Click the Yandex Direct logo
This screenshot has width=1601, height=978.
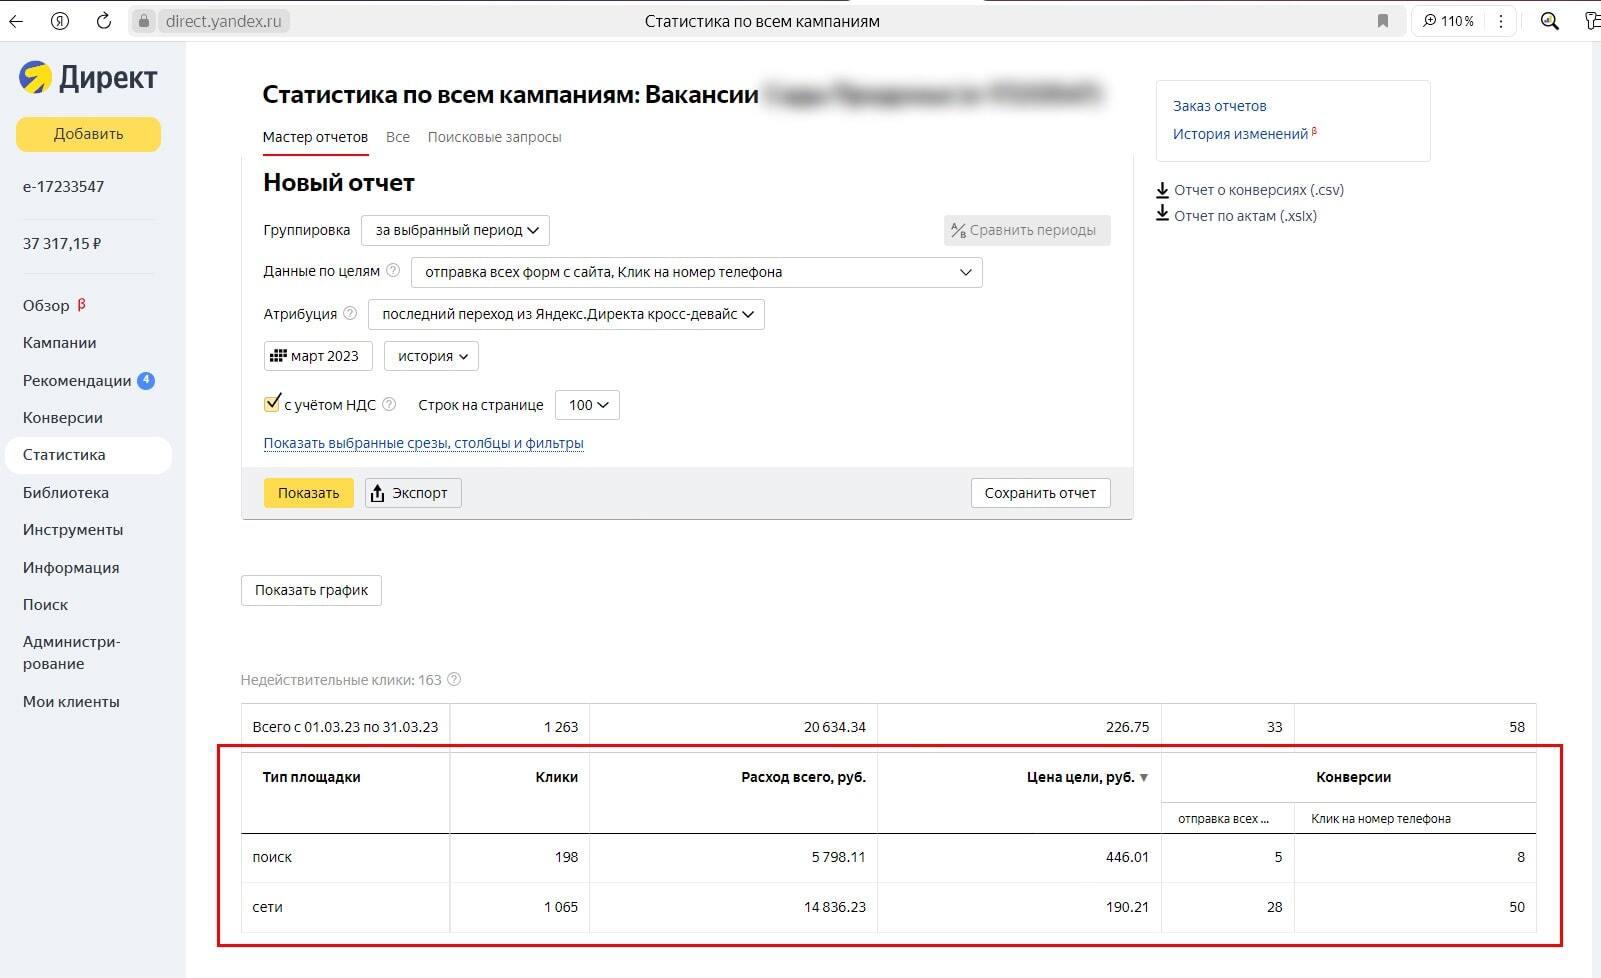click(x=88, y=78)
